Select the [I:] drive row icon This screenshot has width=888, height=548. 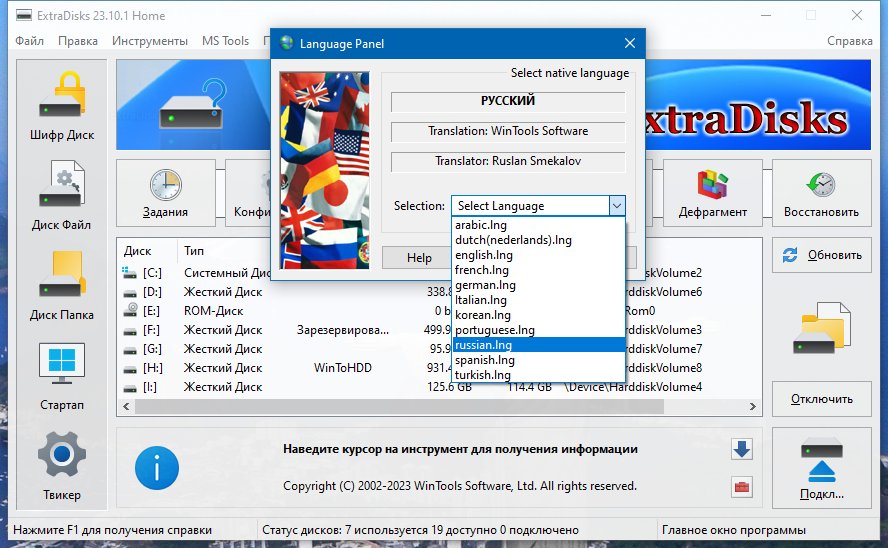[x=130, y=388]
